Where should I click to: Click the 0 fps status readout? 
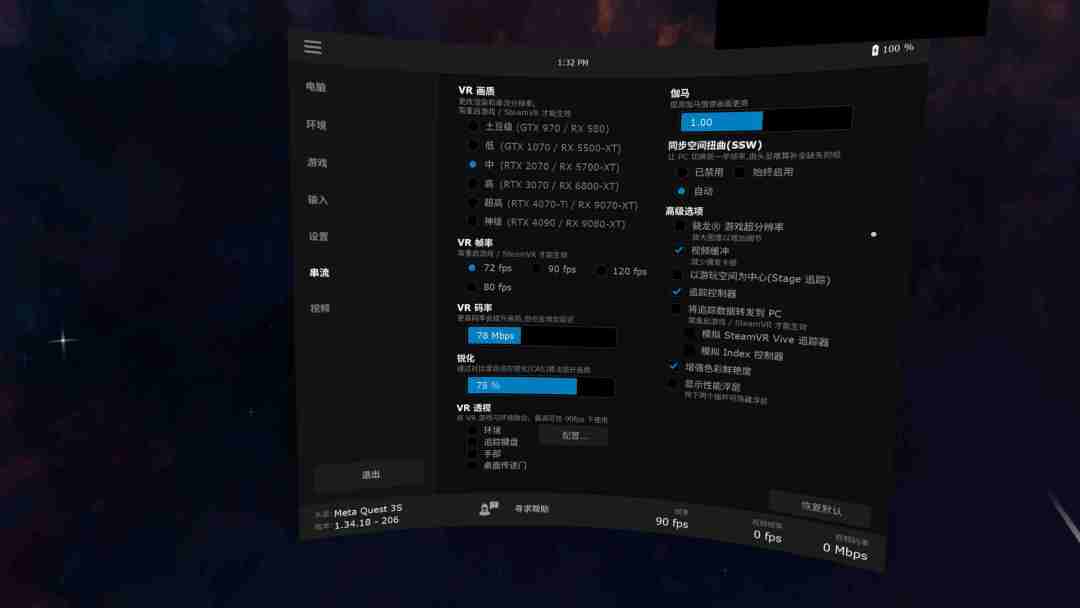point(767,536)
